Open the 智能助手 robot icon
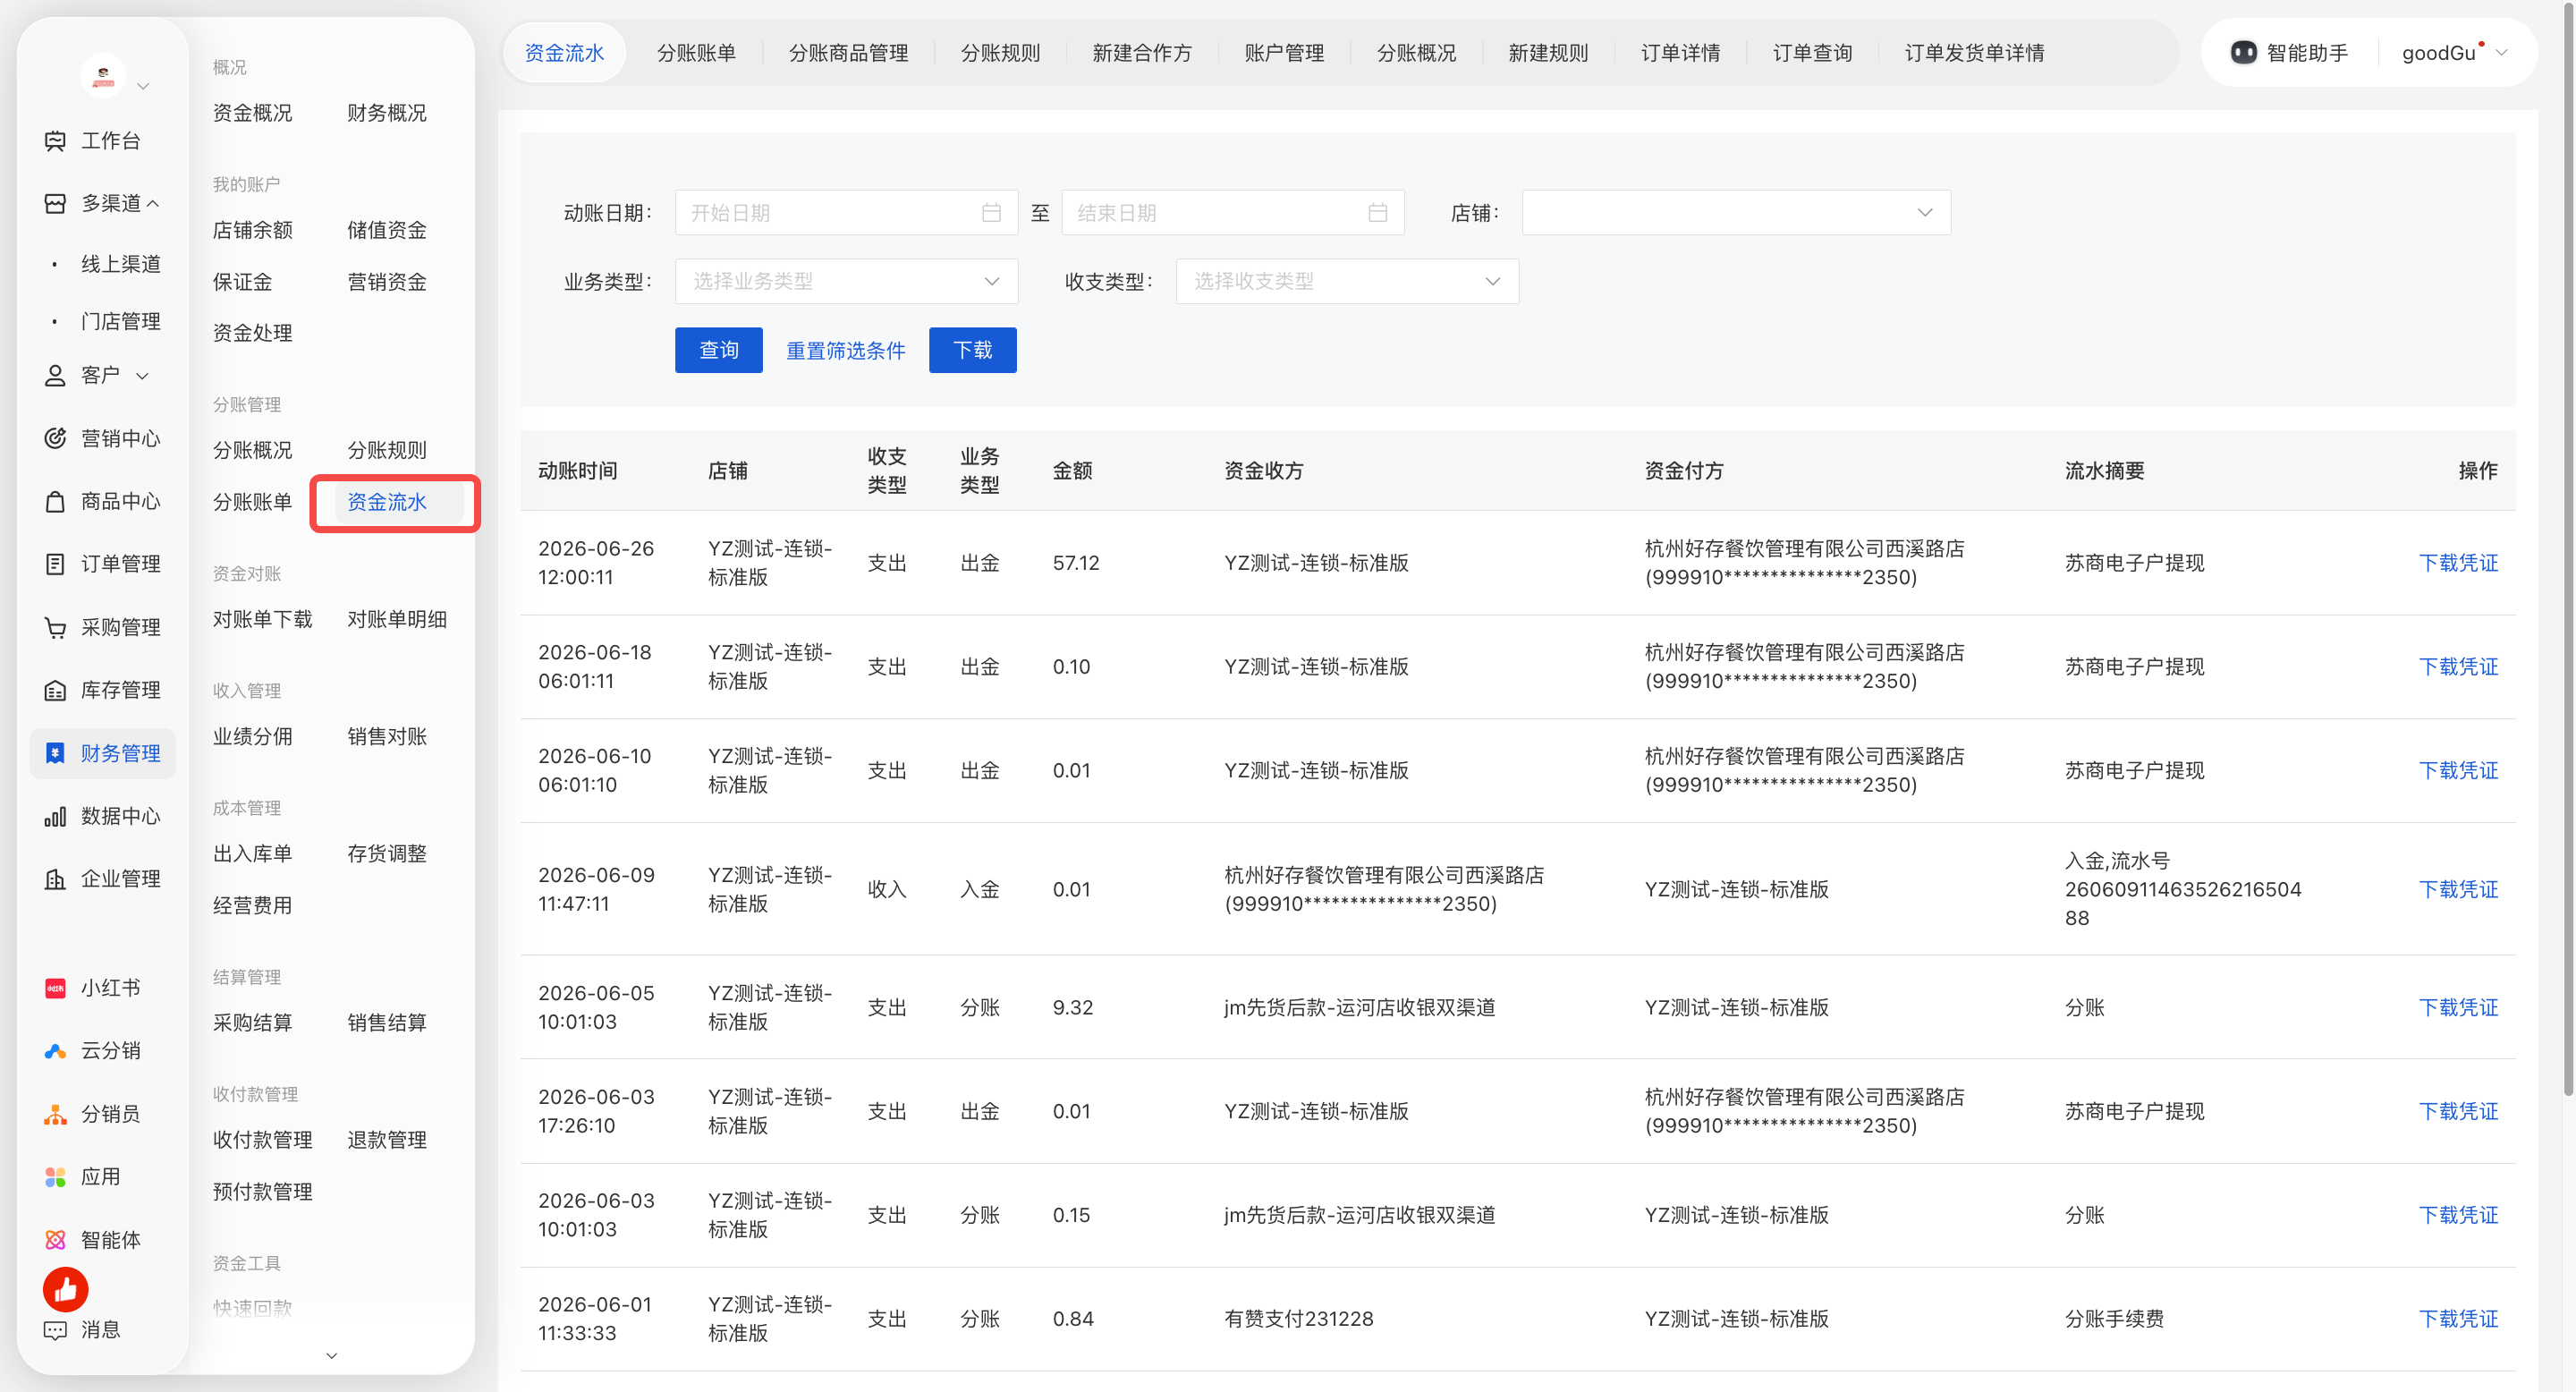 (x=2243, y=53)
